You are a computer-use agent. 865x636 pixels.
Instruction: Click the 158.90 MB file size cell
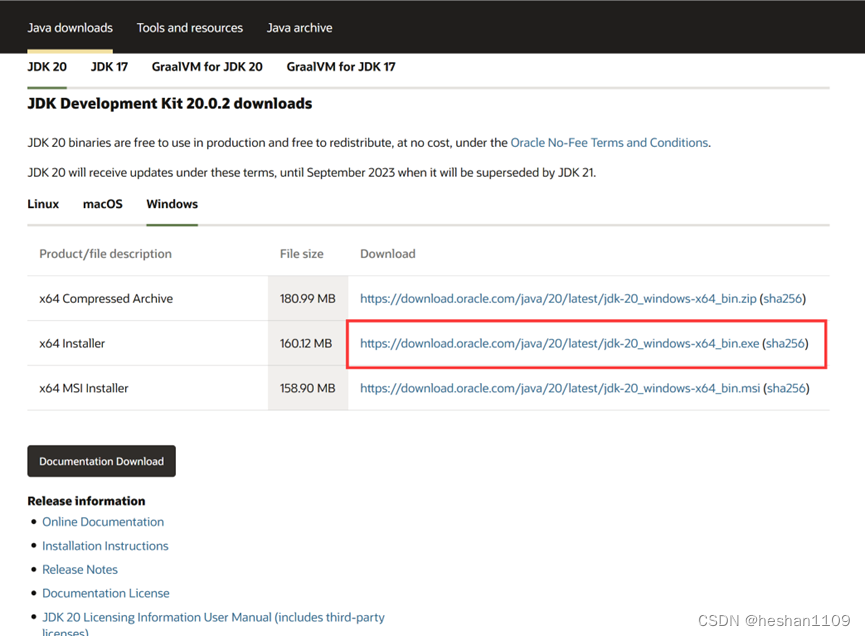pyautogui.click(x=308, y=388)
